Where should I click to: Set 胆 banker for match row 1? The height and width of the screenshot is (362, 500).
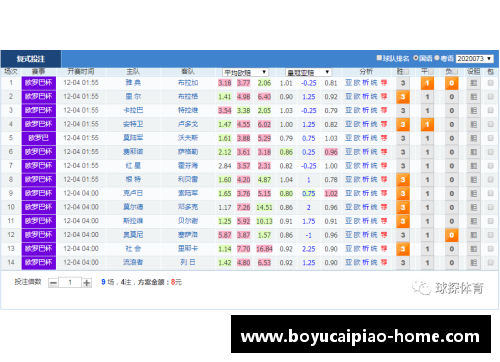pyautogui.click(x=474, y=83)
